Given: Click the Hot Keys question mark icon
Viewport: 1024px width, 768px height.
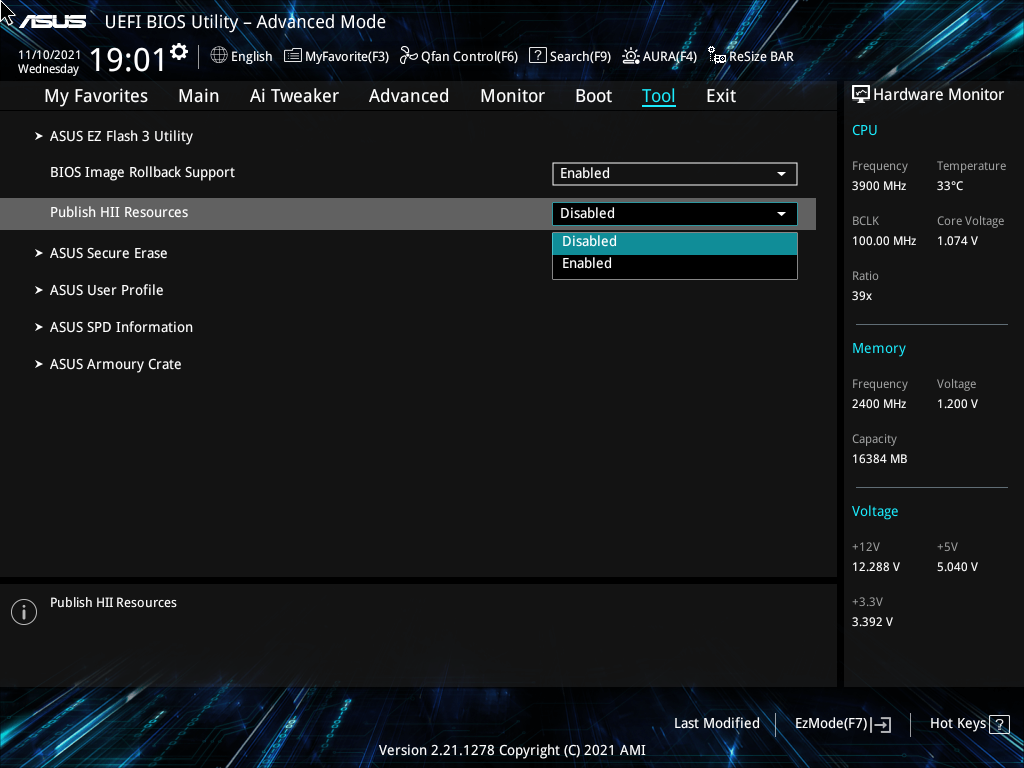Looking at the screenshot, I should 999,724.
